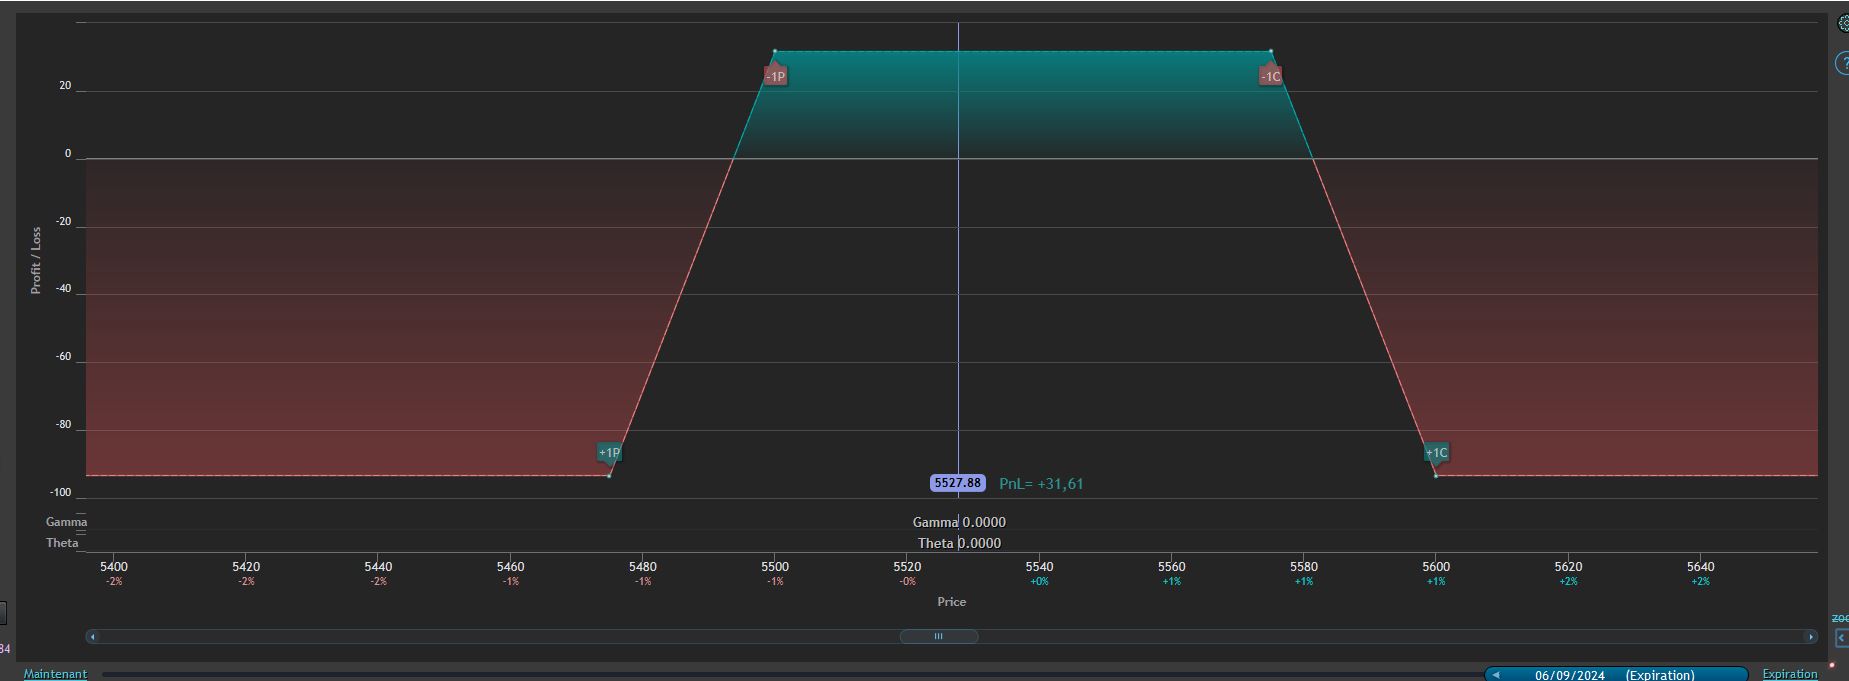Select the -1C short call marker
The image size is (1849, 681).
pyautogui.click(x=1270, y=76)
